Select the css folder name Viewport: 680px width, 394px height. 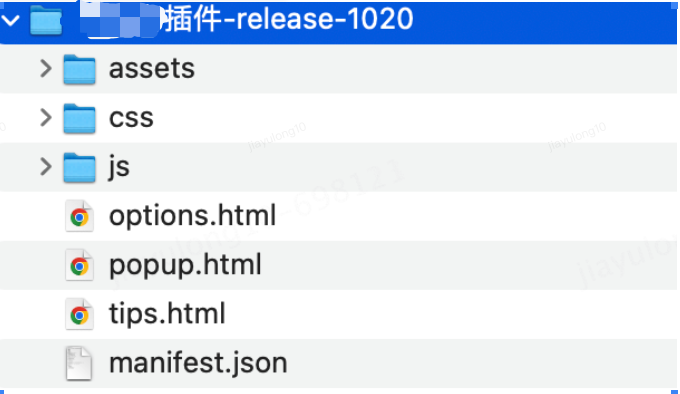tap(131, 118)
